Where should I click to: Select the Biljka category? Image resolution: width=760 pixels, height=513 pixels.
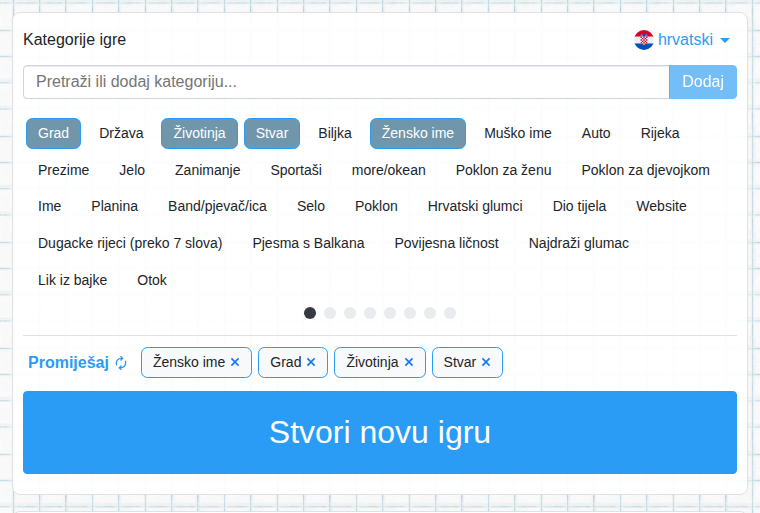click(335, 133)
